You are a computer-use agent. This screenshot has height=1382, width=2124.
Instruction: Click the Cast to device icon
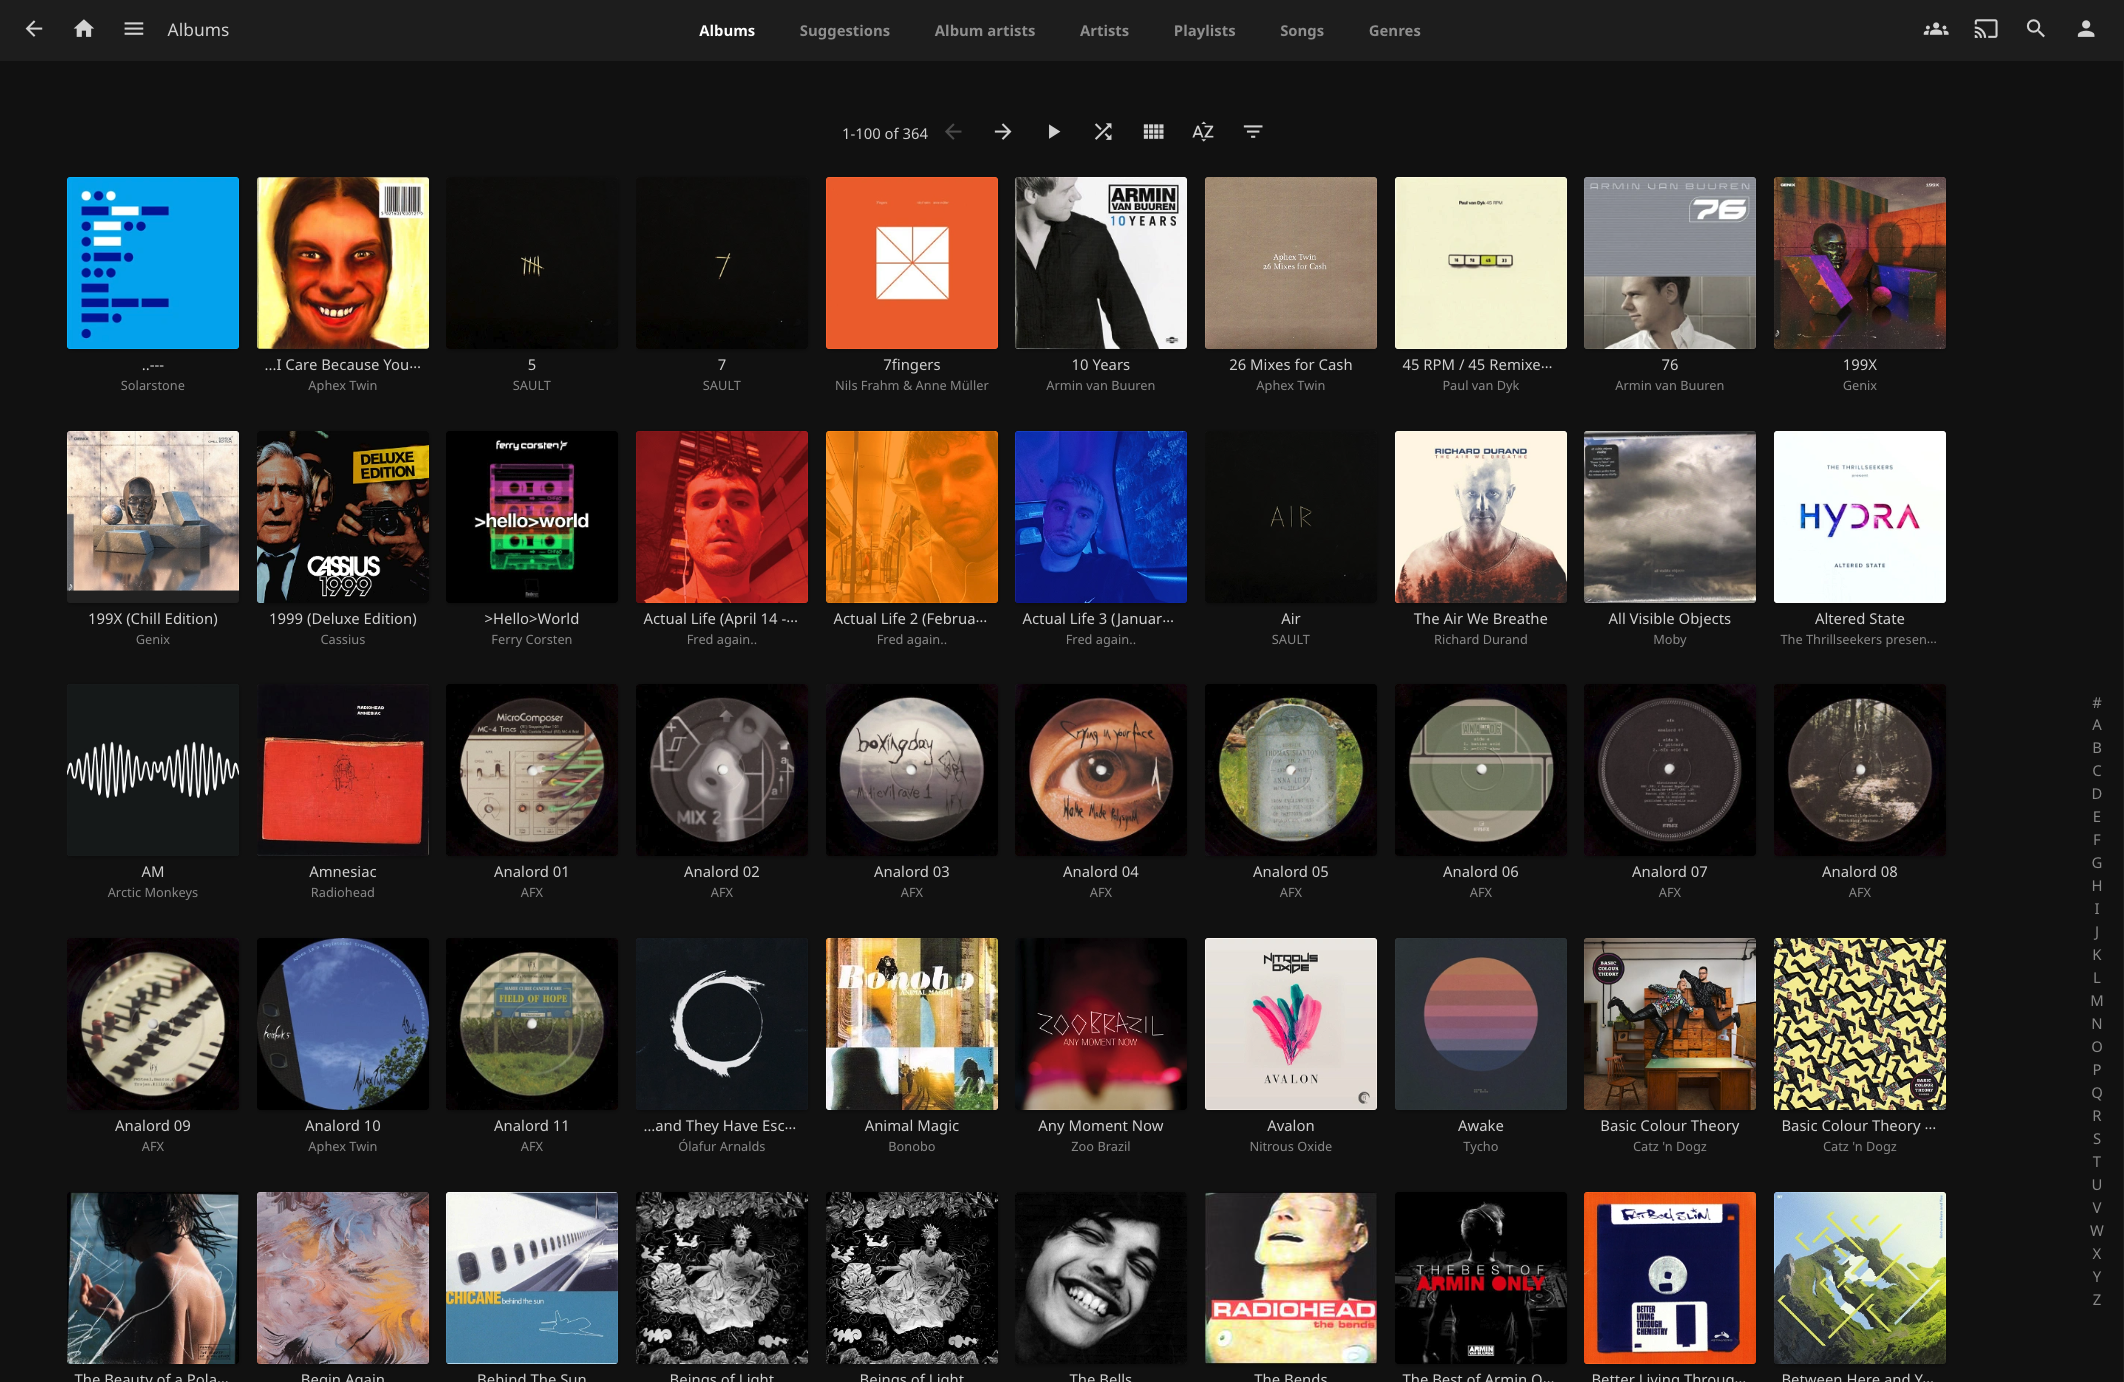(x=1986, y=29)
